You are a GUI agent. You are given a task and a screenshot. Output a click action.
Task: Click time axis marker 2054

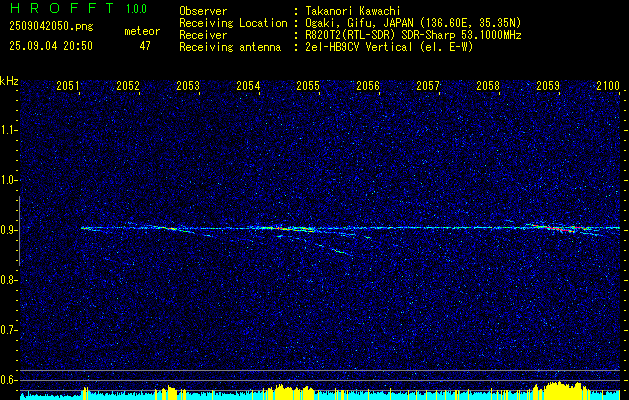[x=248, y=86]
